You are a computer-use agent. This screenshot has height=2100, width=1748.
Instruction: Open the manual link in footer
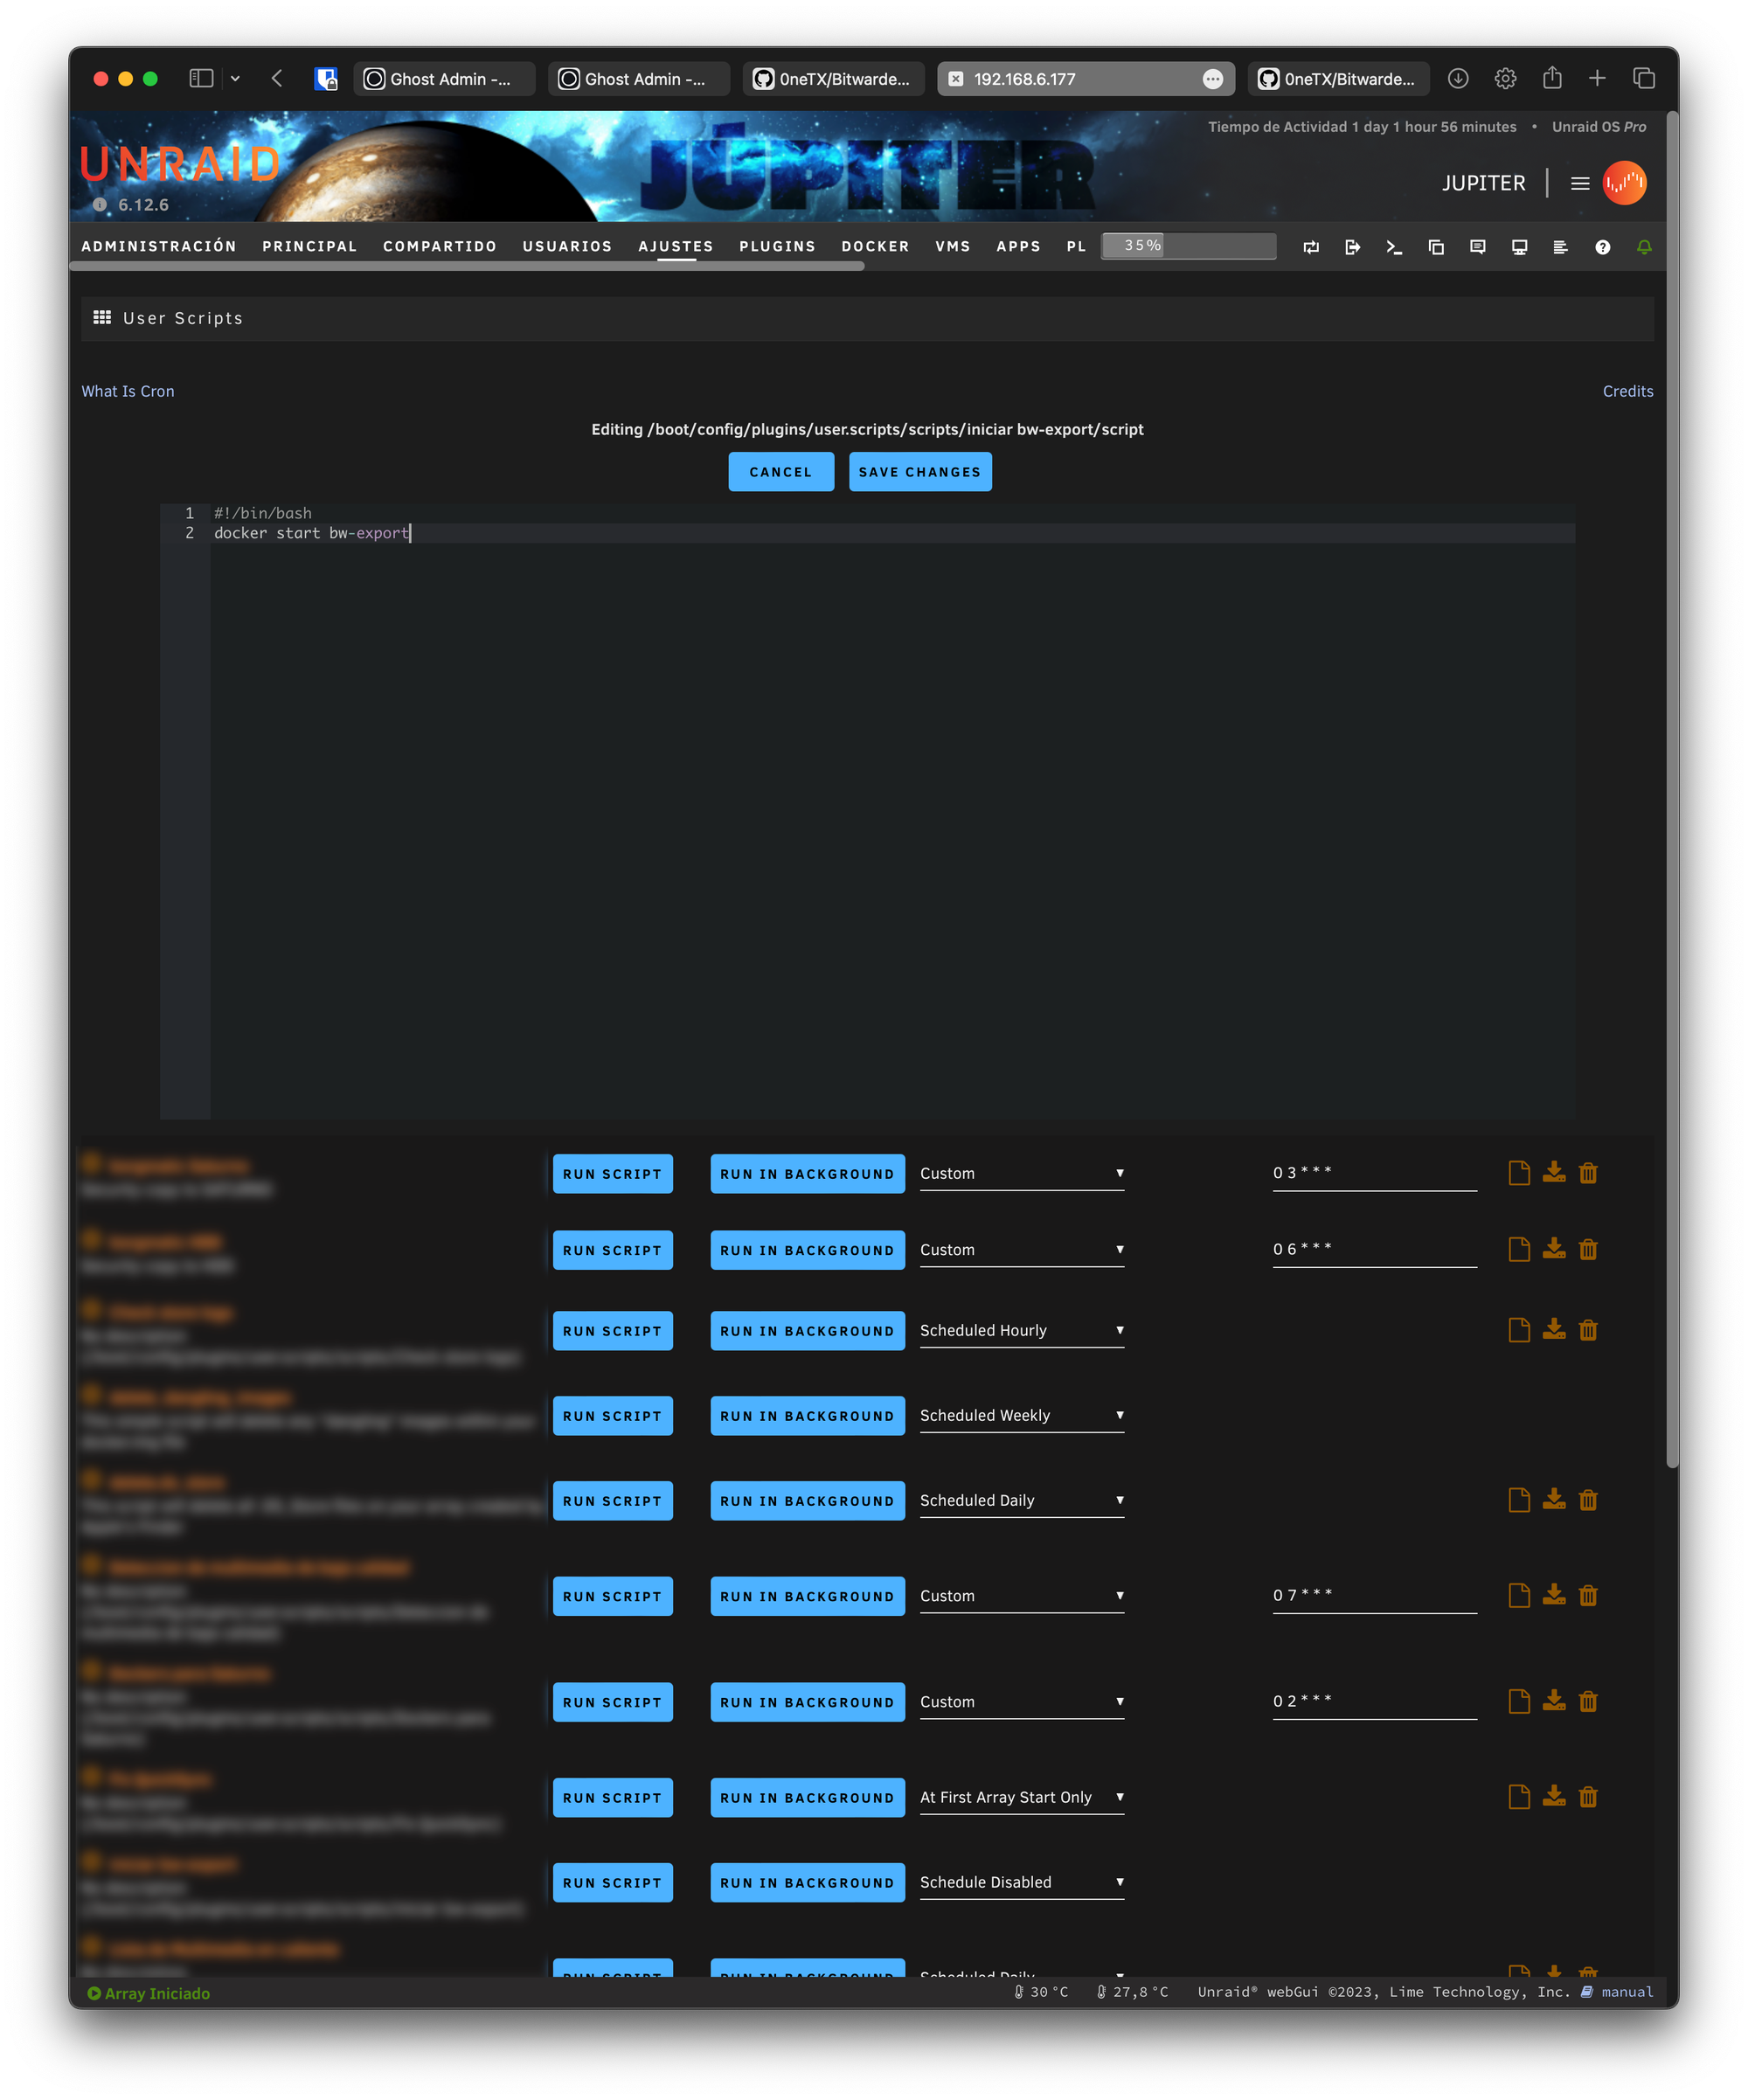(1626, 1992)
